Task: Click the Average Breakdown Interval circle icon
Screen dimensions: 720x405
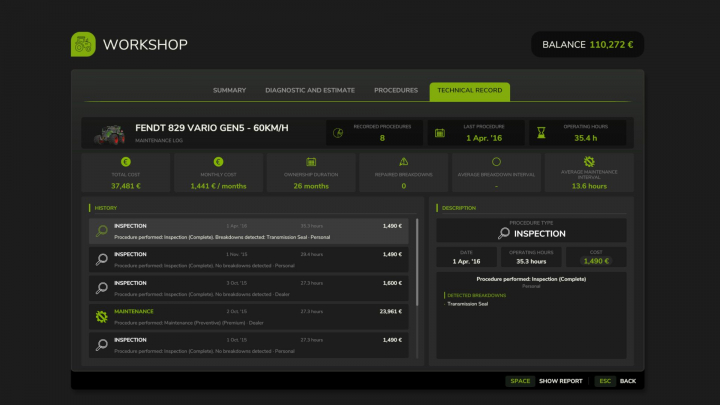Action: coord(496,162)
